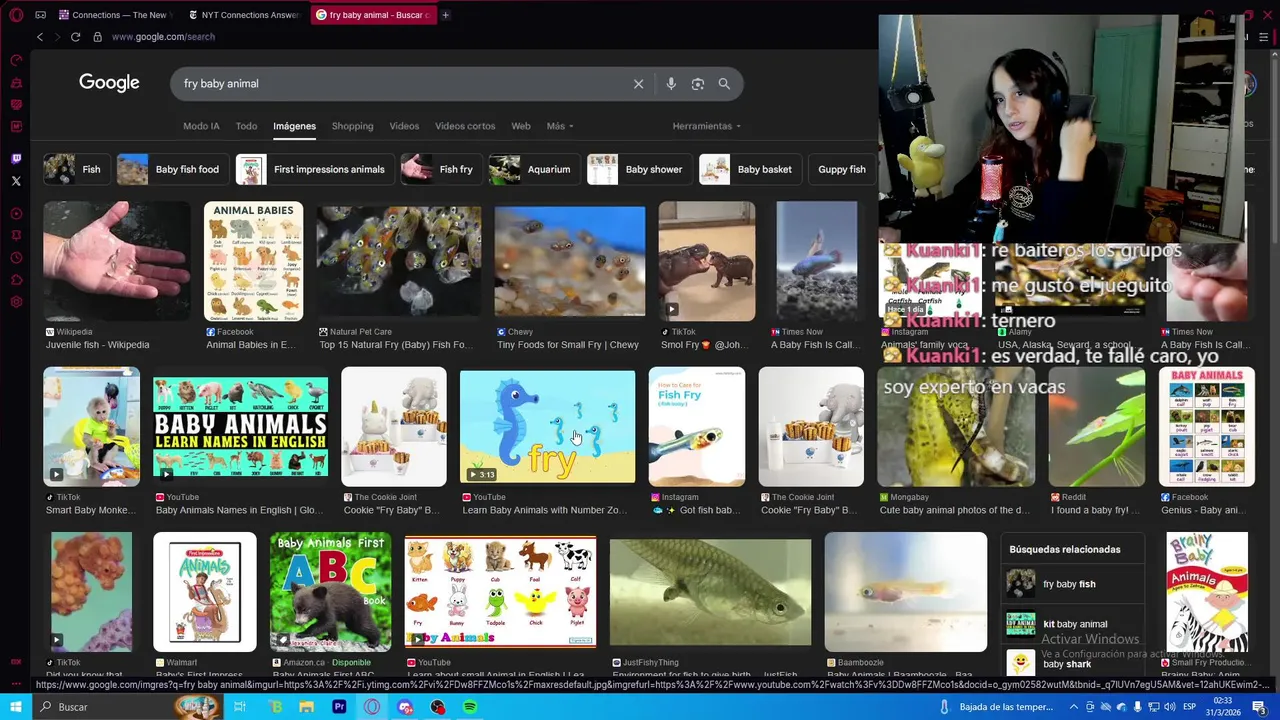Select the Imágenes results tab

click(x=295, y=126)
